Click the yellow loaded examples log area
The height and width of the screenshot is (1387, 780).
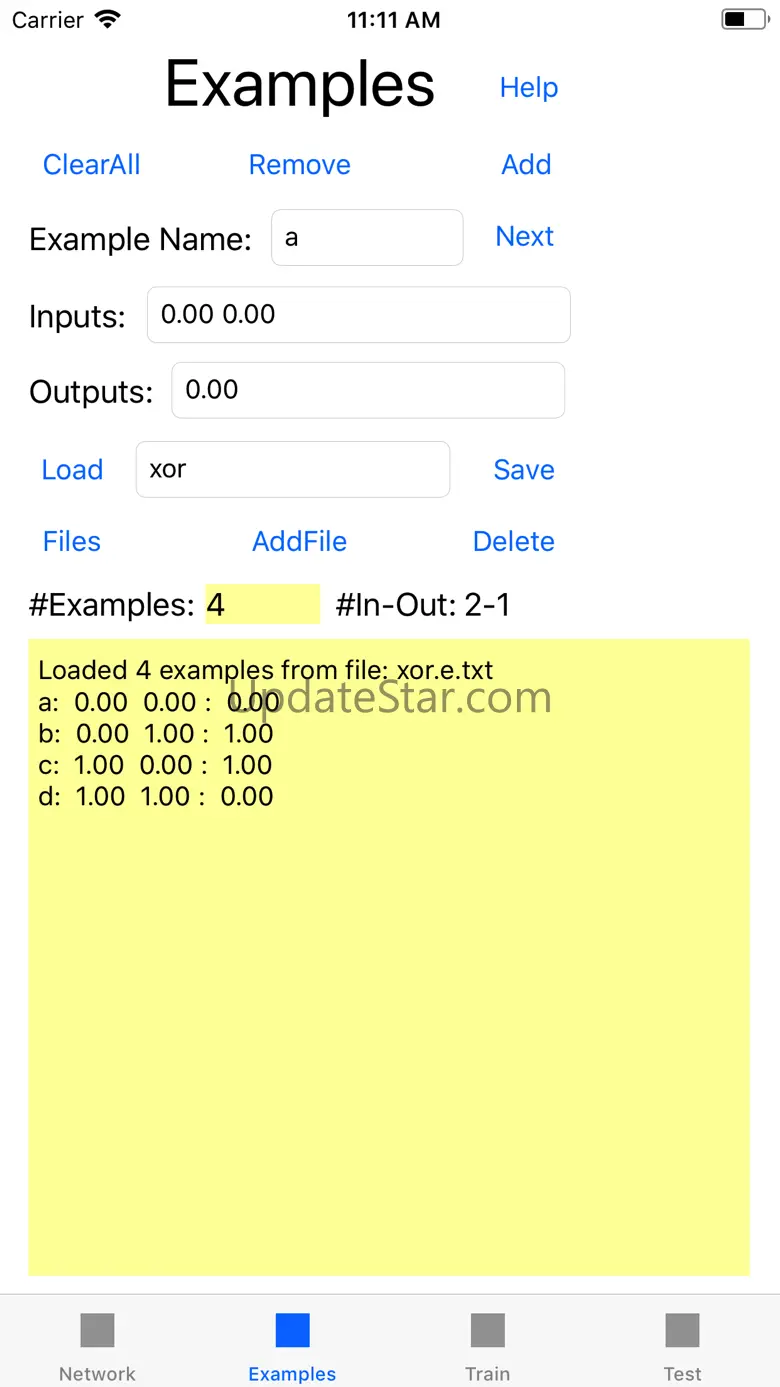click(x=388, y=1000)
